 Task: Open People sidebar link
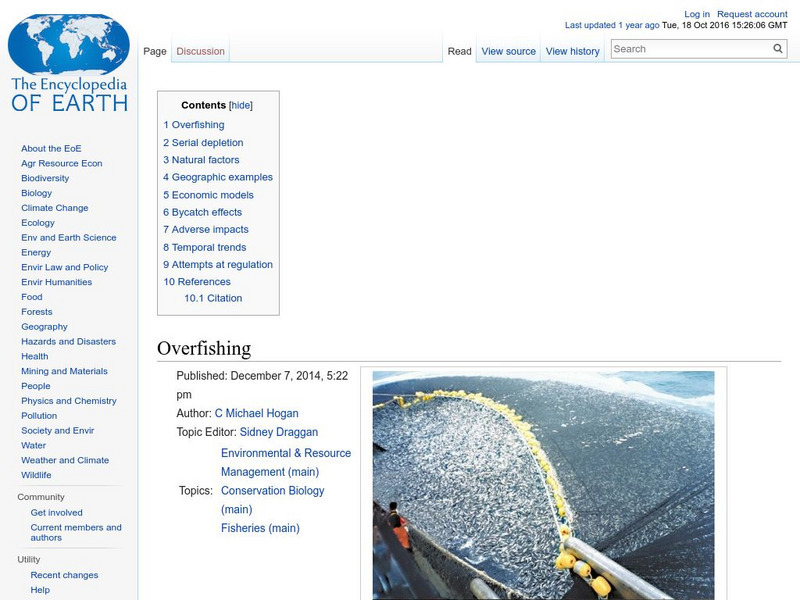click(x=36, y=386)
